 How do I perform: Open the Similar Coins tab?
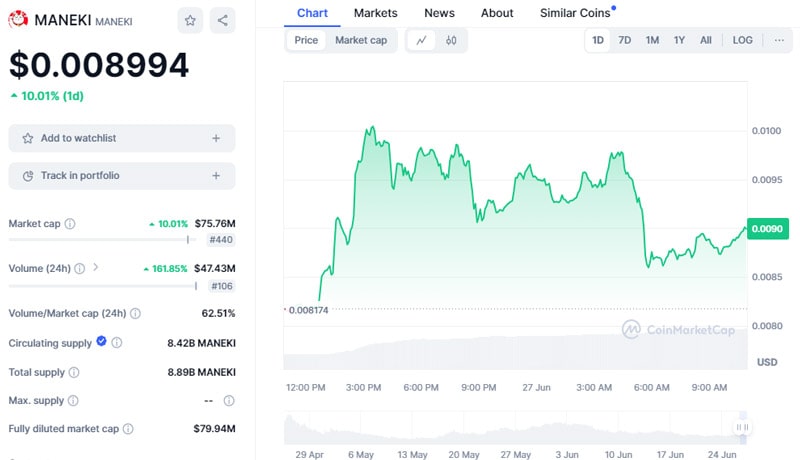(577, 13)
